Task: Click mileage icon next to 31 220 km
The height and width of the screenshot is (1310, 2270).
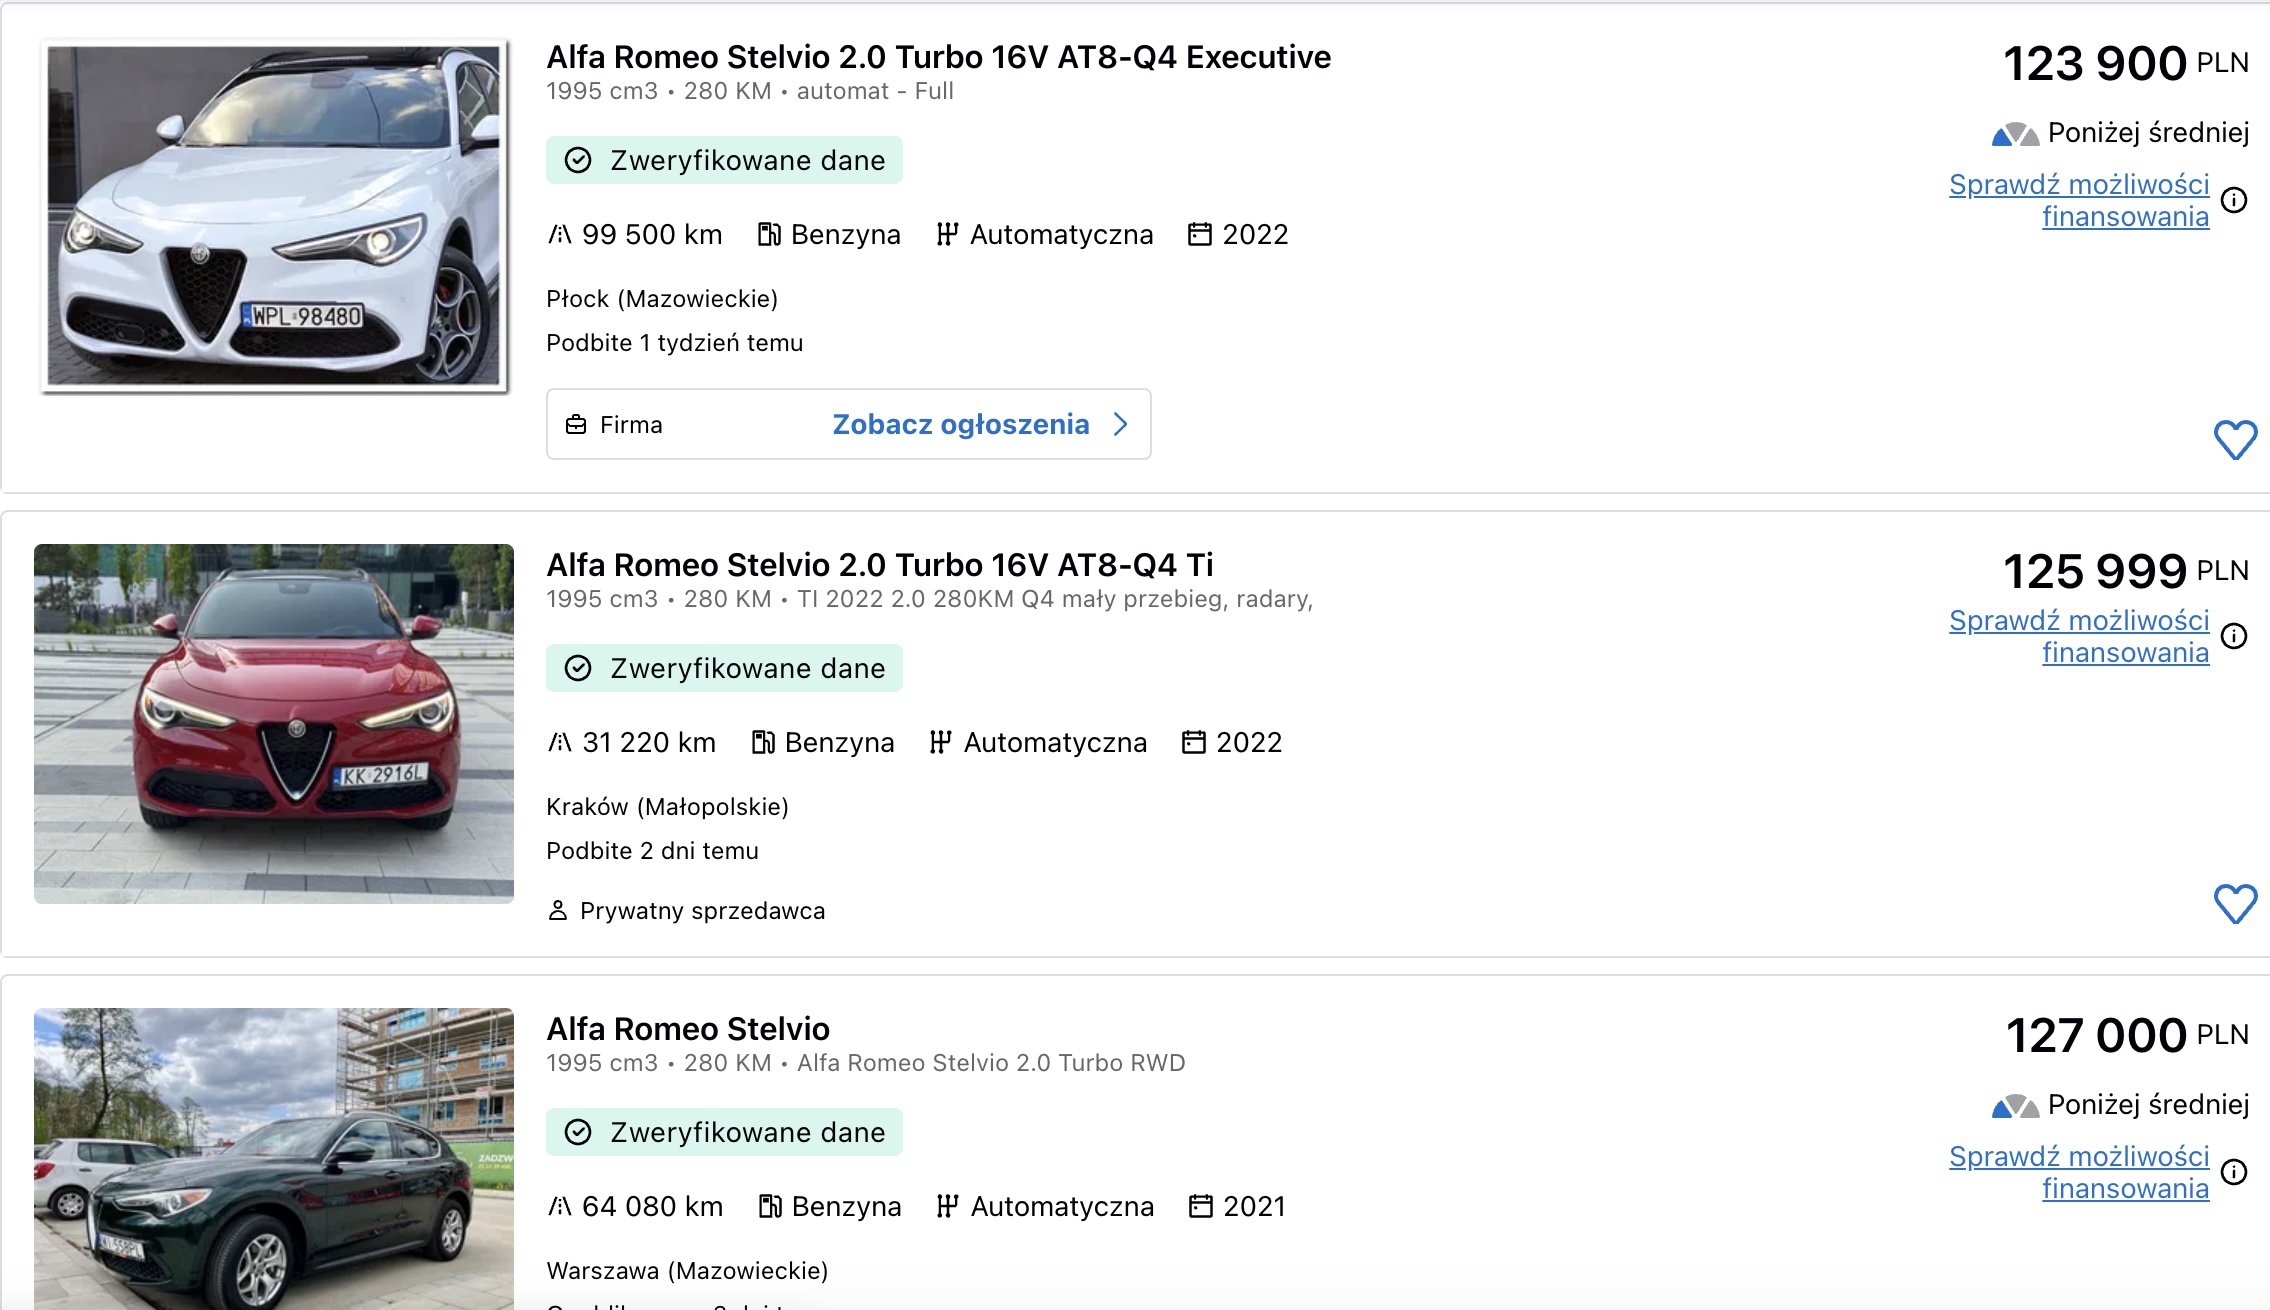Action: (x=560, y=743)
